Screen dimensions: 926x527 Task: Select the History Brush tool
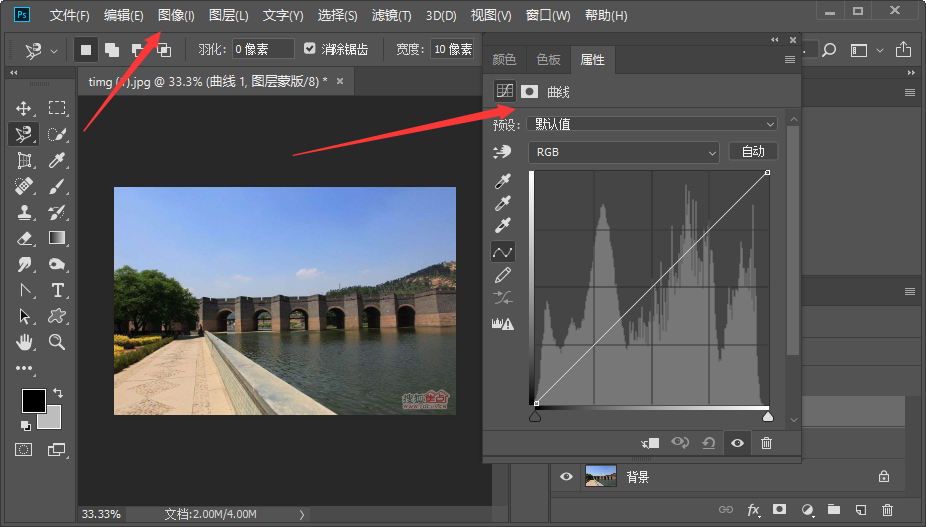point(57,212)
